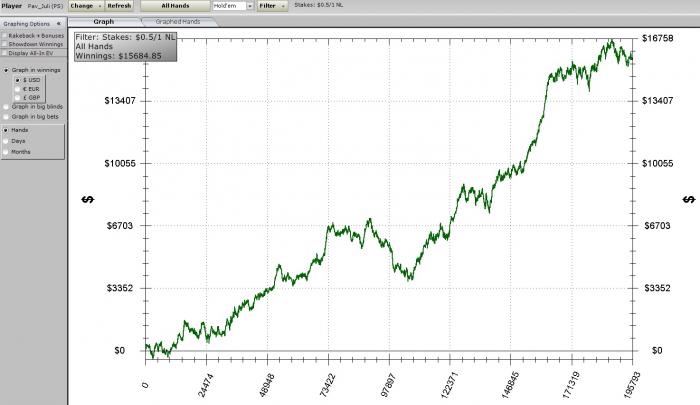The width and height of the screenshot is (700, 405).
Task: Enable the Display All-In EV checkbox
Action: tap(4, 53)
